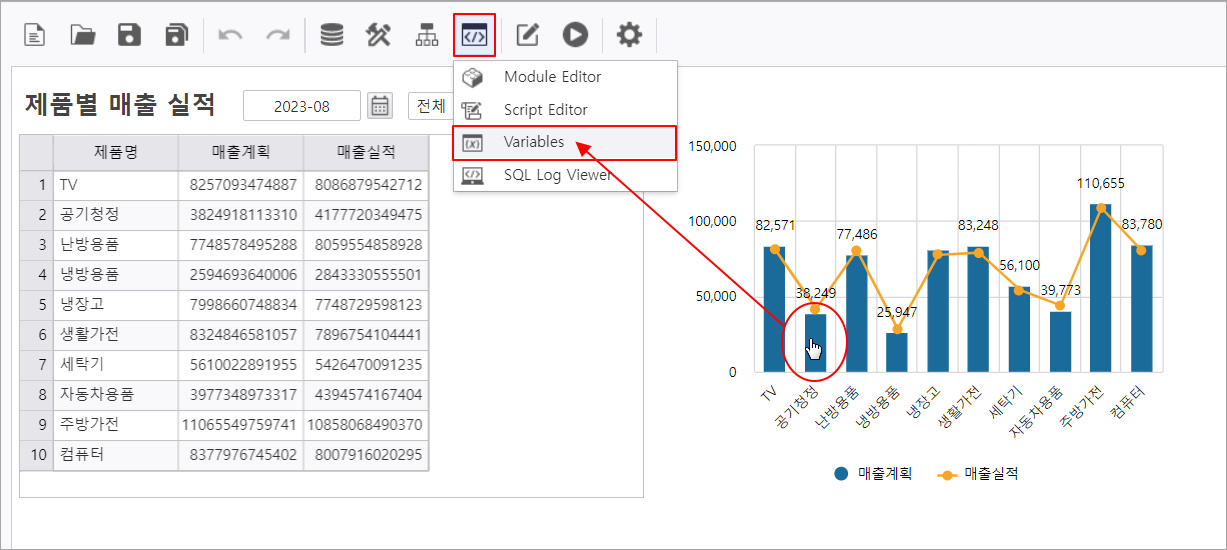This screenshot has width=1227, height=550.
Task: Click the hierarchy tree structure icon
Action: (x=427, y=35)
